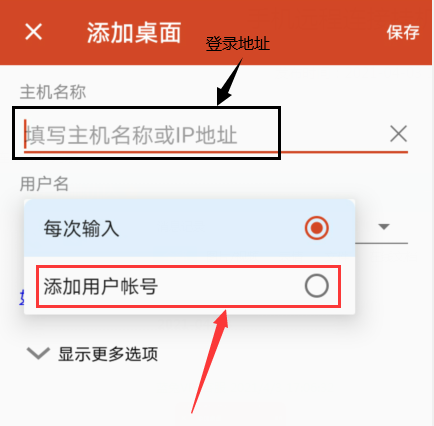The height and width of the screenshot is (426, 434).
Task: Choose the 添加用户帐号 option text
Action: click(100, 286)
